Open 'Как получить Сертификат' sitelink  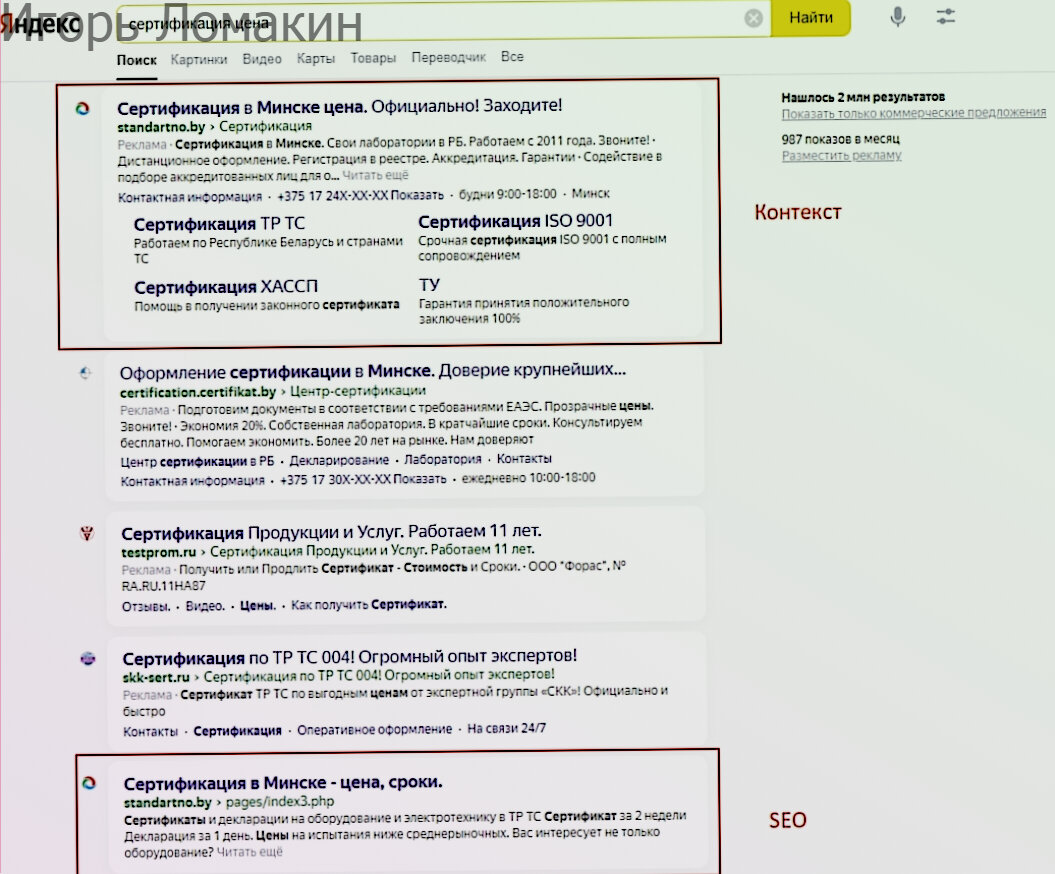click(x=369, y=604)
